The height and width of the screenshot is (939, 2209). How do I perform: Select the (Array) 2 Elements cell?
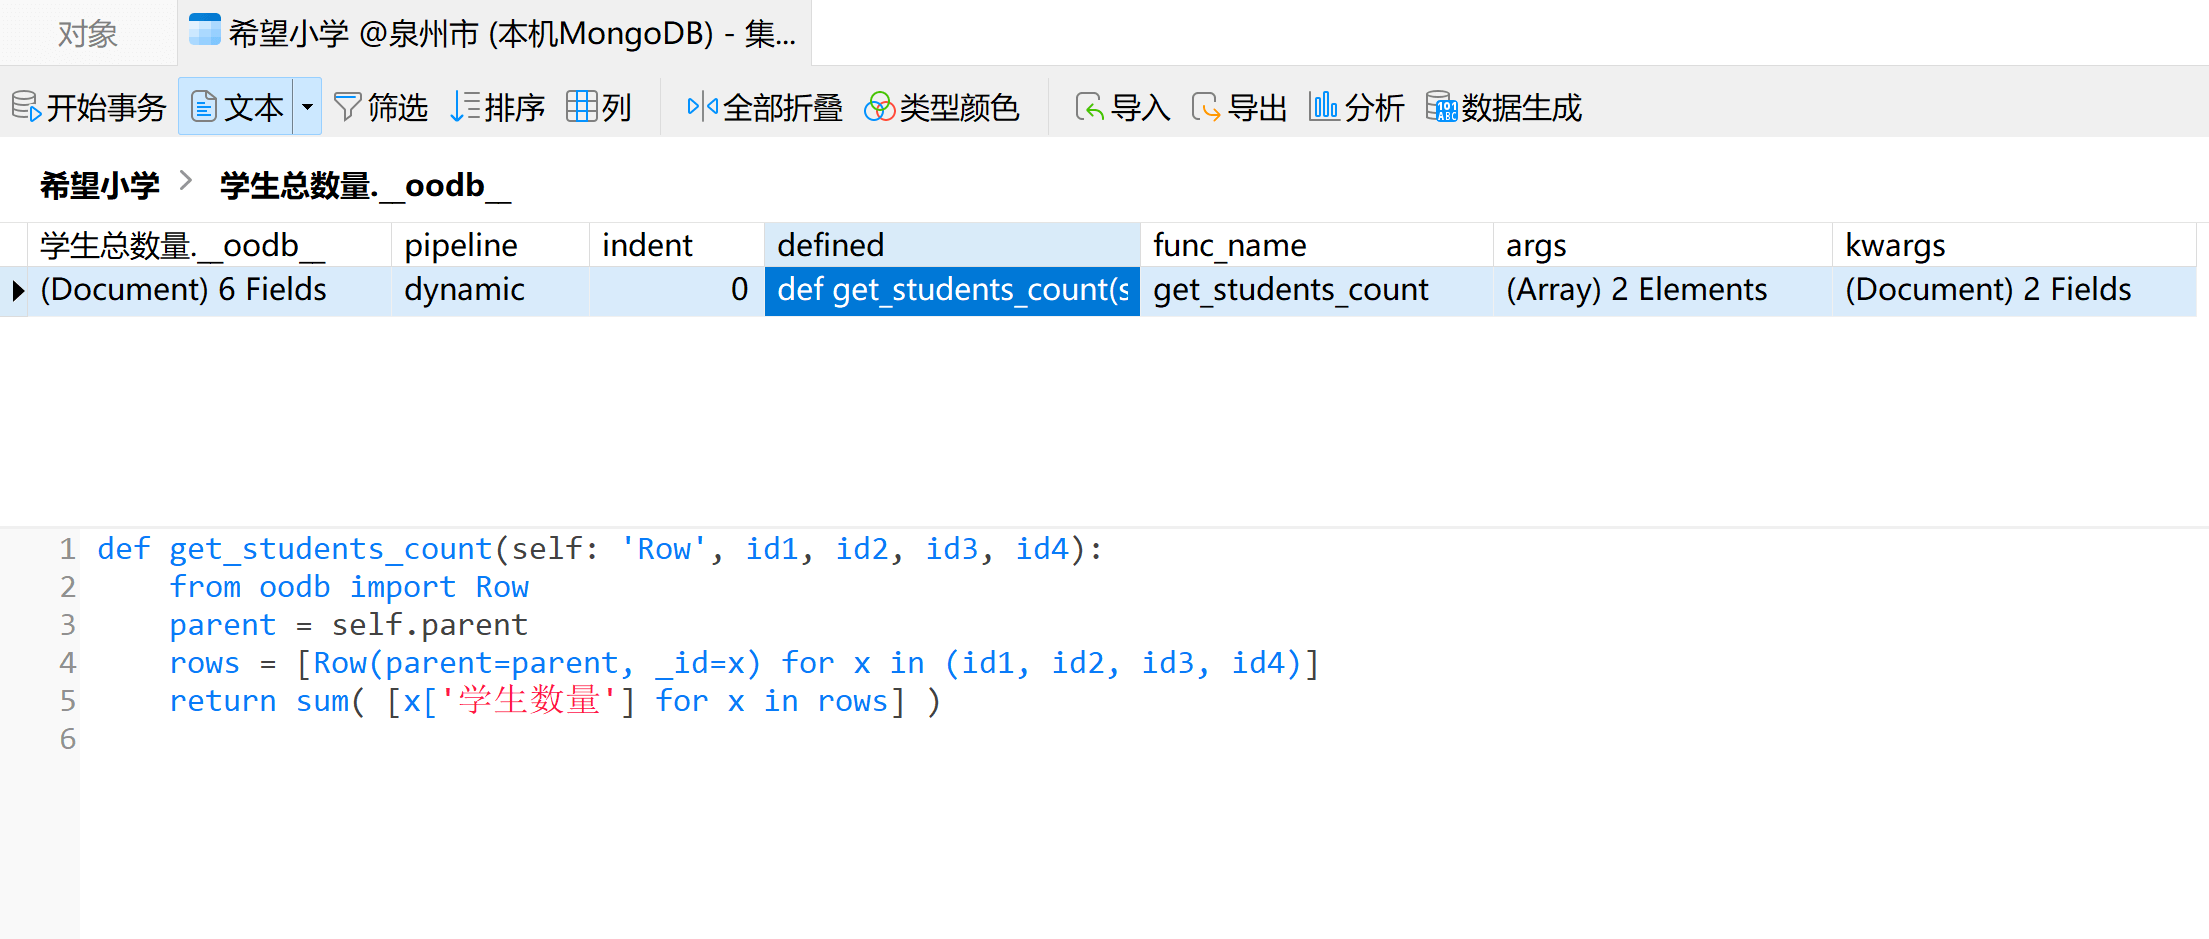click(x=1662, y=291)
